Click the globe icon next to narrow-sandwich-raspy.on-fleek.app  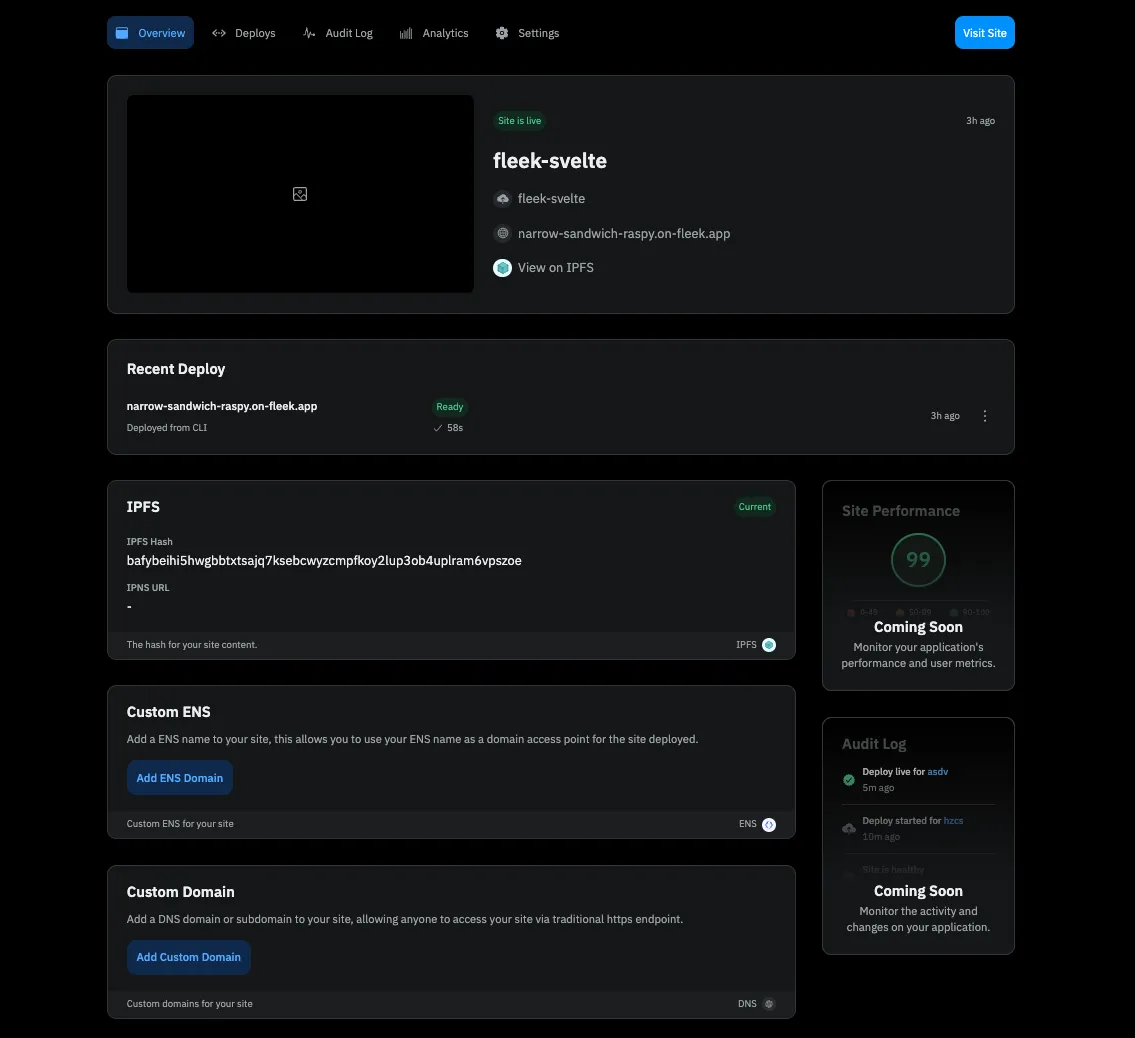tap(502, 234)
